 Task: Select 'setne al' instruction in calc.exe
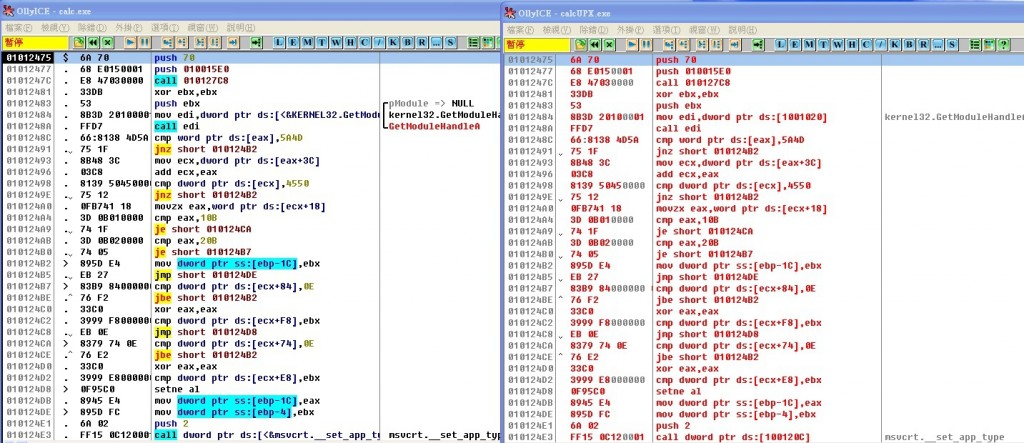coord(178,389)
